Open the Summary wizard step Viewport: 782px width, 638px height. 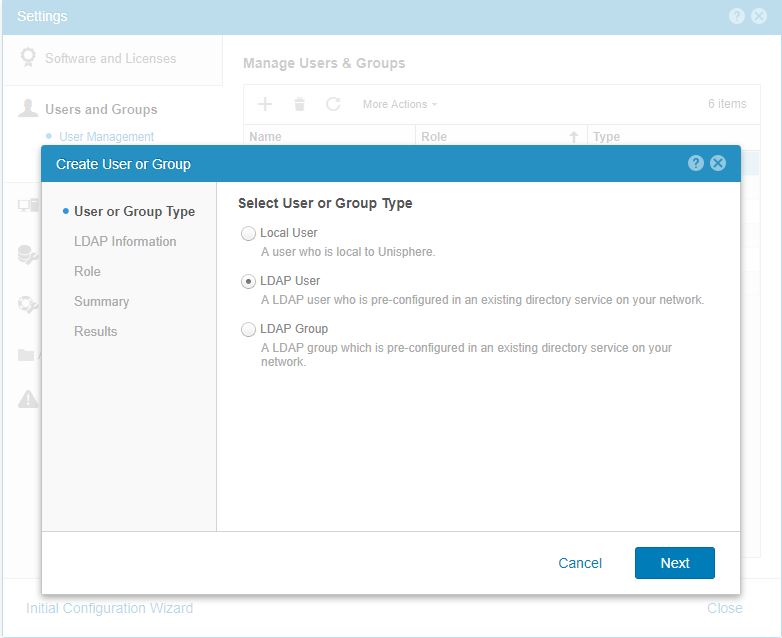101,301
